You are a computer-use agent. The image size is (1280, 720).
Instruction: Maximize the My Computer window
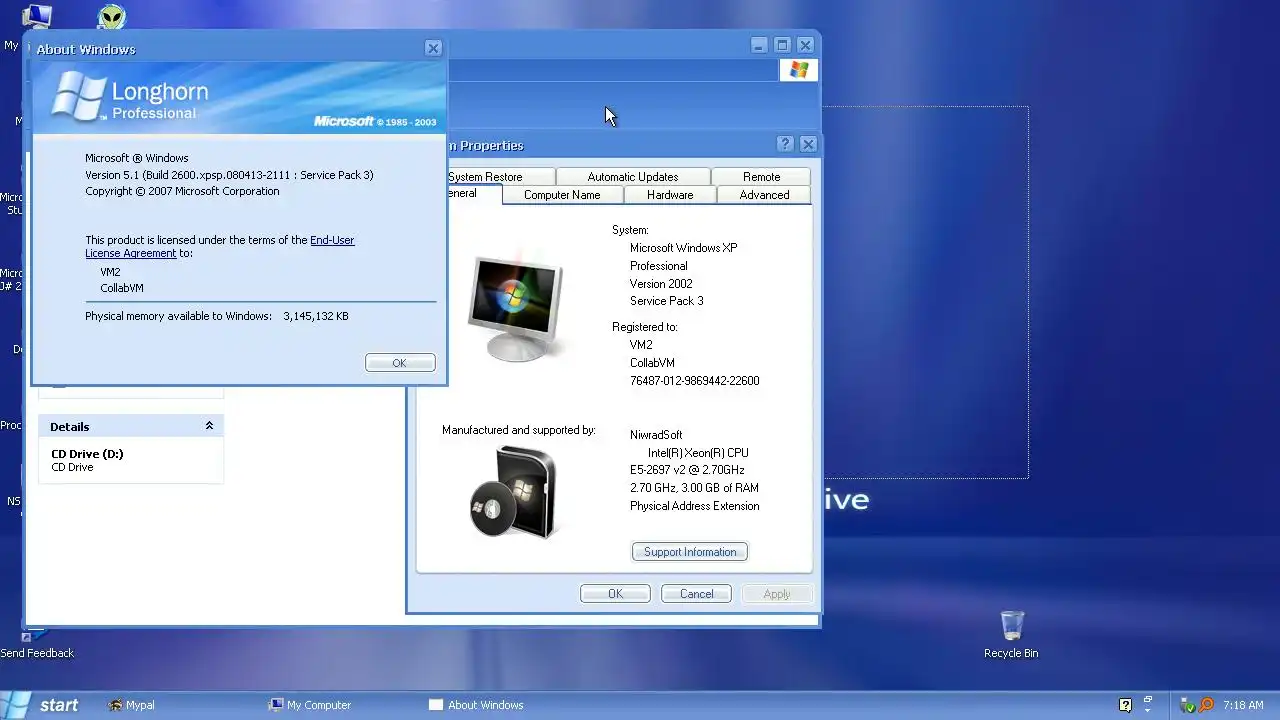point(782,45)
